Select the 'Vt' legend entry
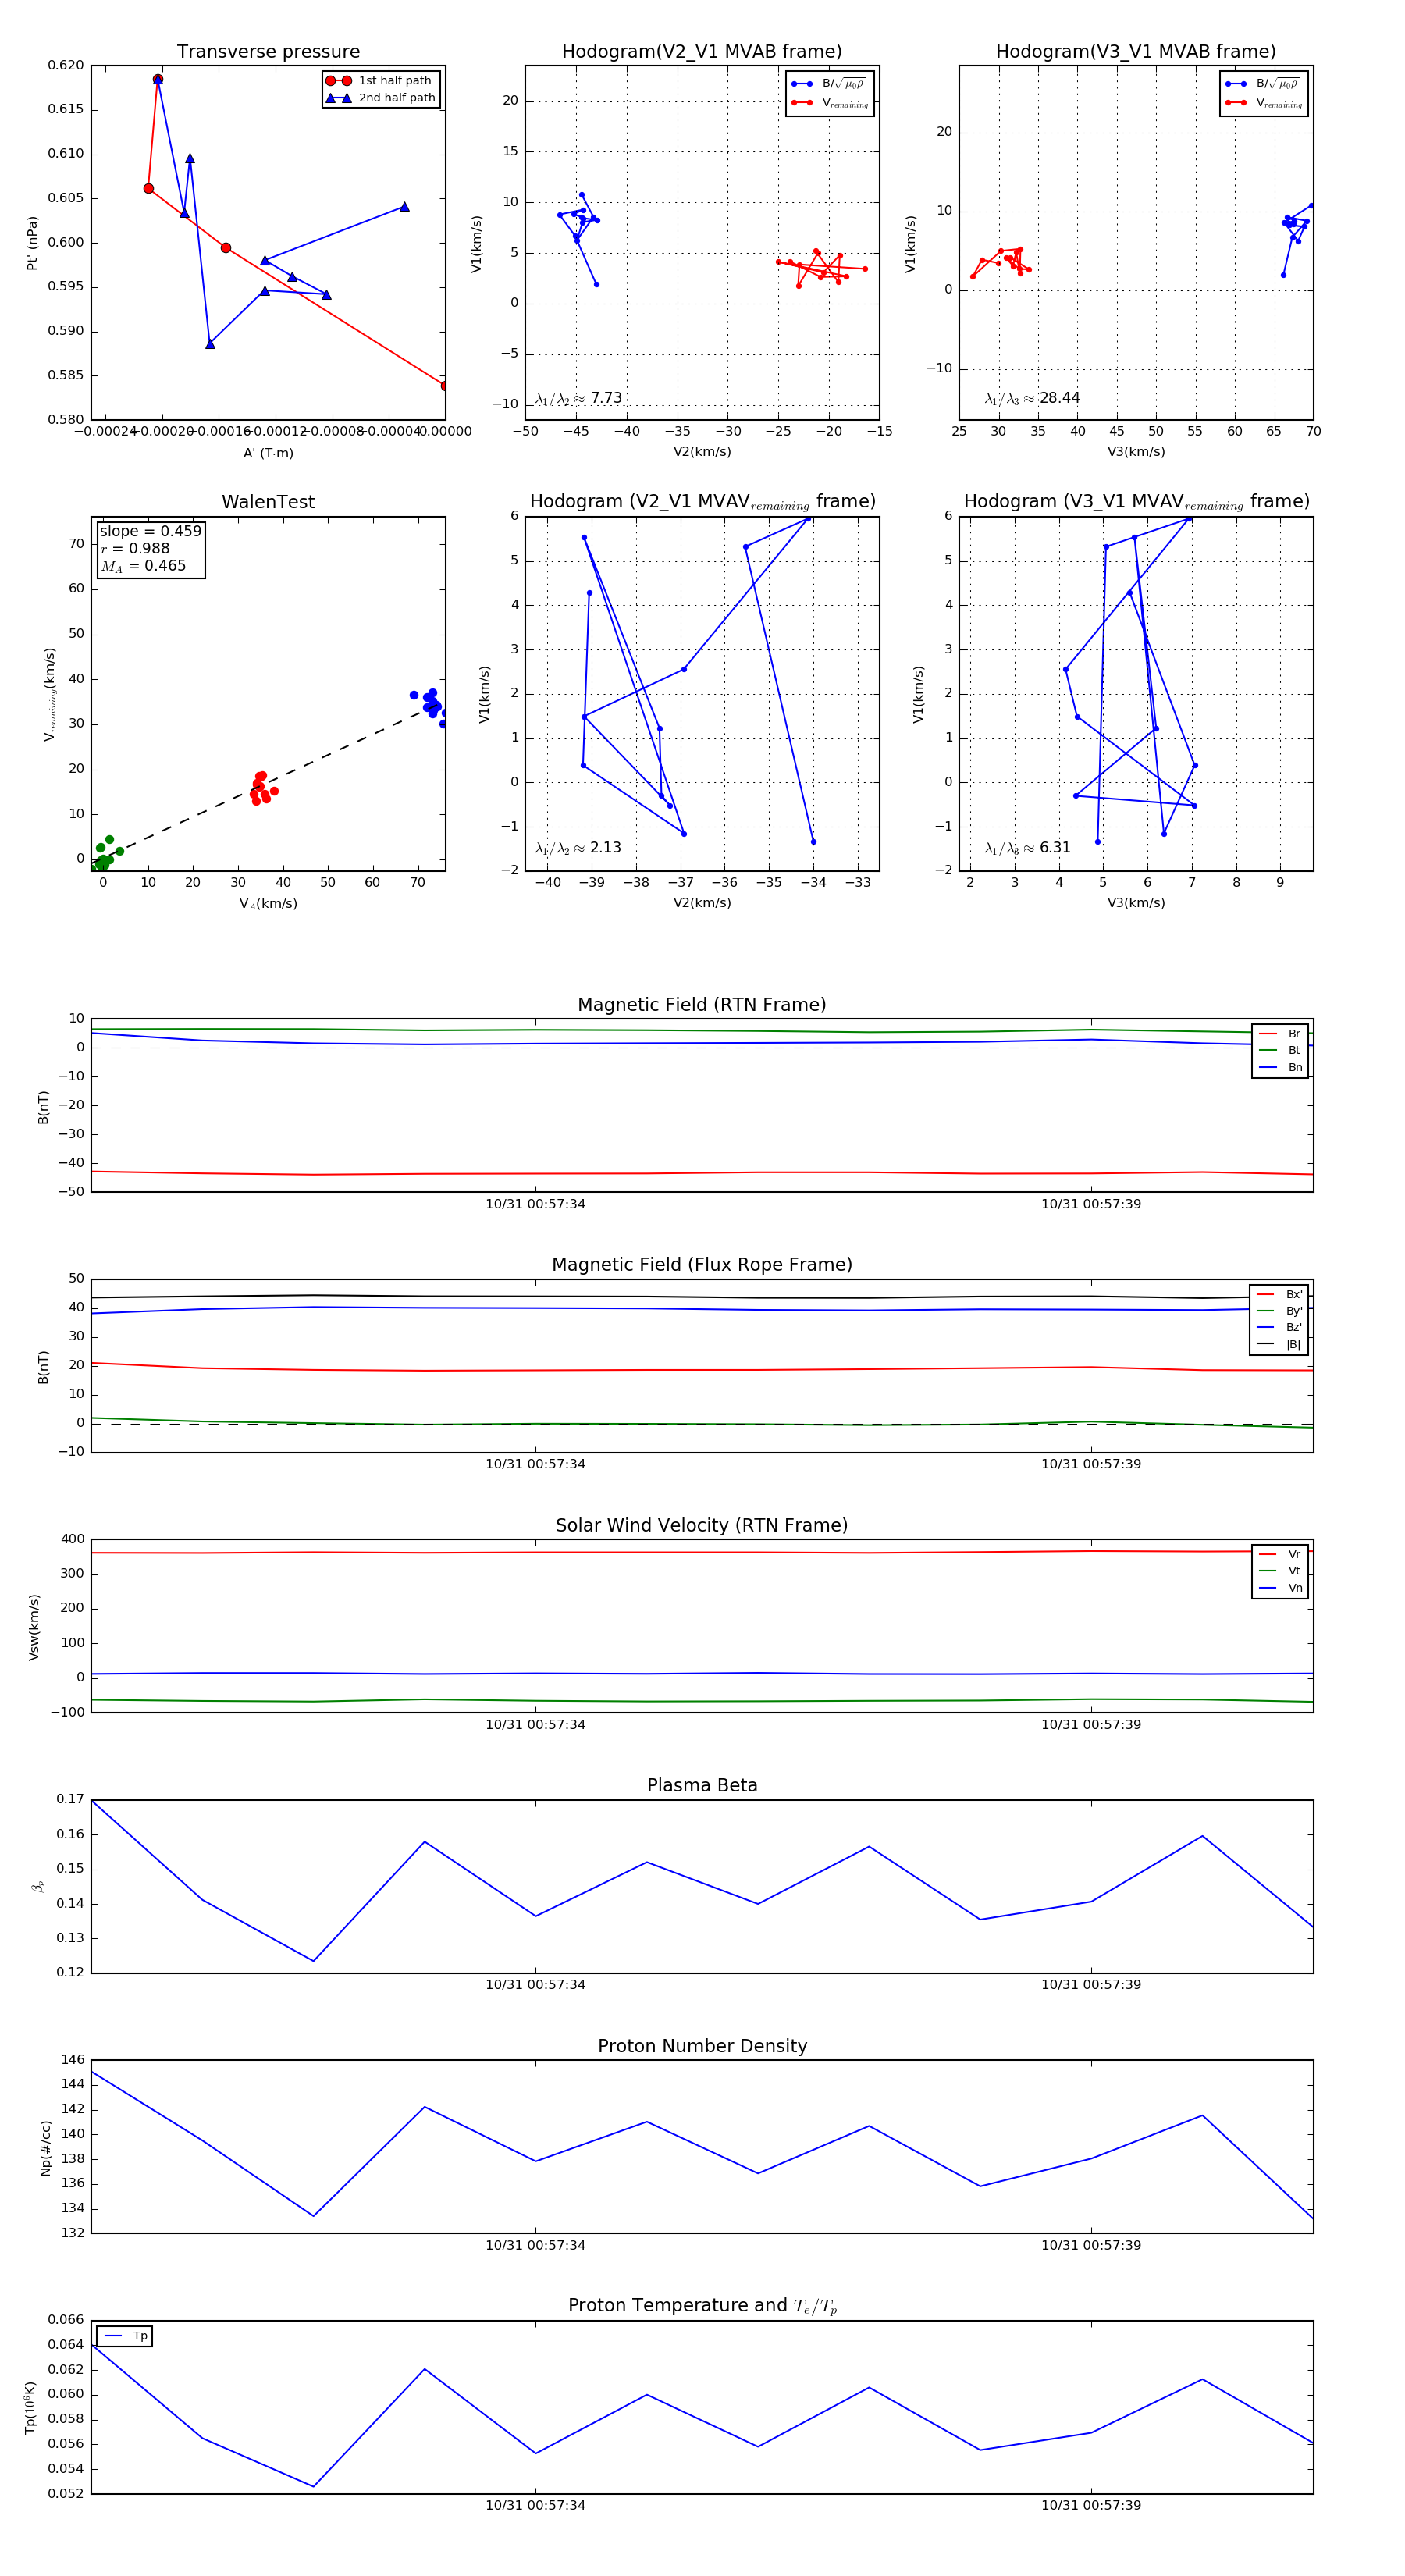The image size is (1405, 2576). click(x=1280, y=1571)
